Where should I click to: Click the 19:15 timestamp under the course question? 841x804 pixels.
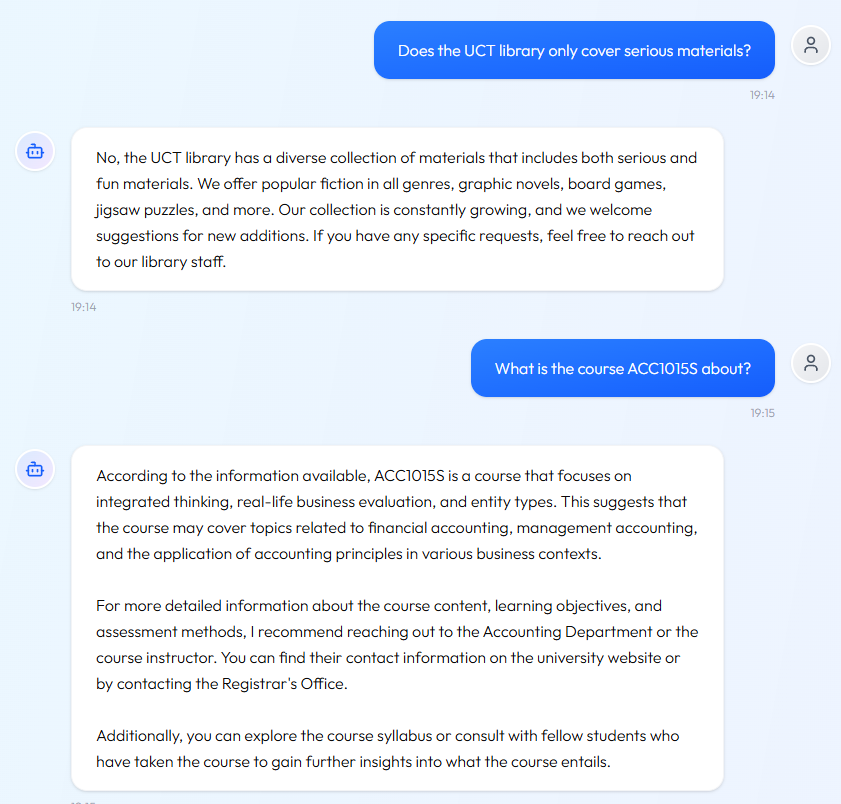click(762, 412)
